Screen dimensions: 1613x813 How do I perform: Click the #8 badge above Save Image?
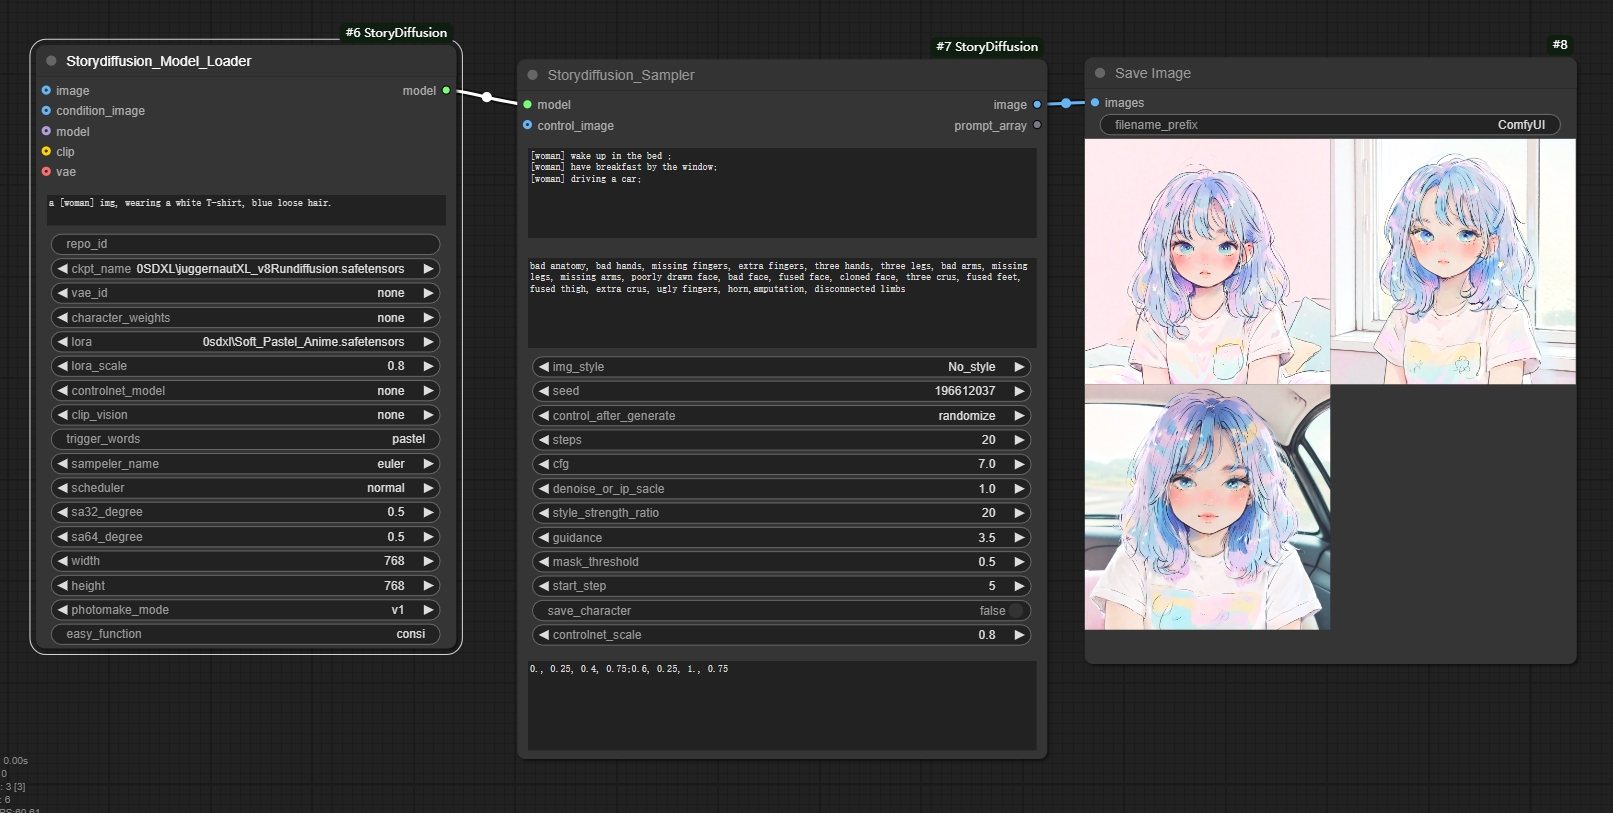[x=1560, y=45]
